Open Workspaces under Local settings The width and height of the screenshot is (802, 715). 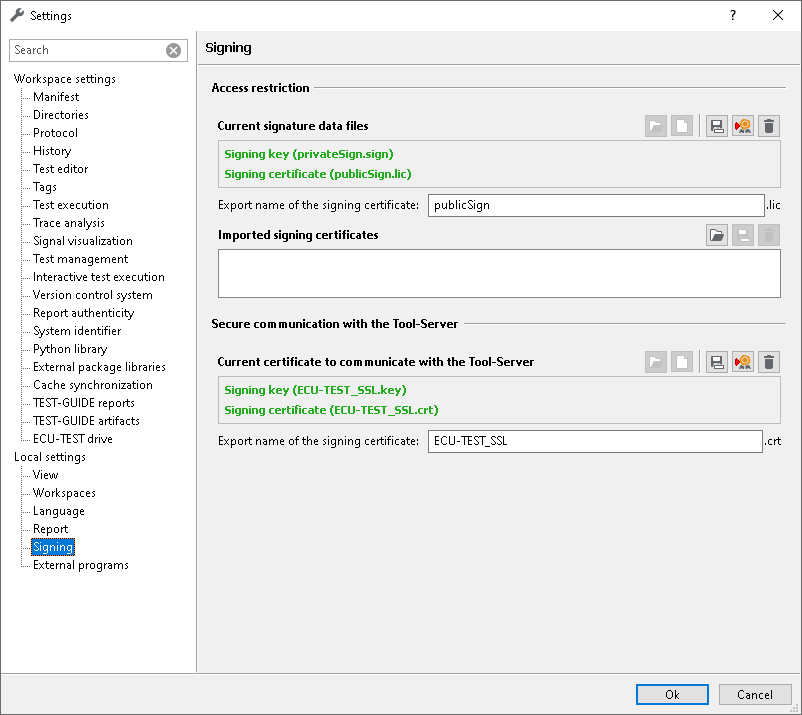(x=64, y=493)
